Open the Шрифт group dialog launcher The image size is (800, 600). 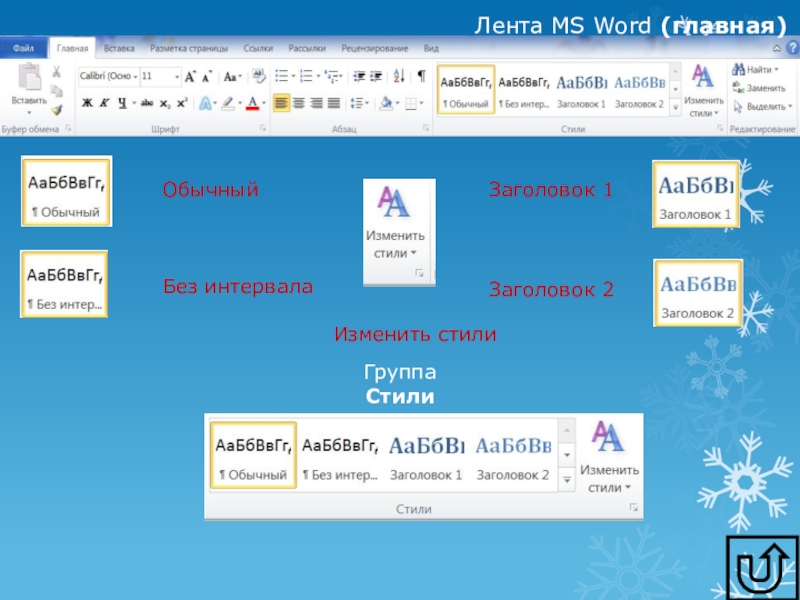(263, 128)
